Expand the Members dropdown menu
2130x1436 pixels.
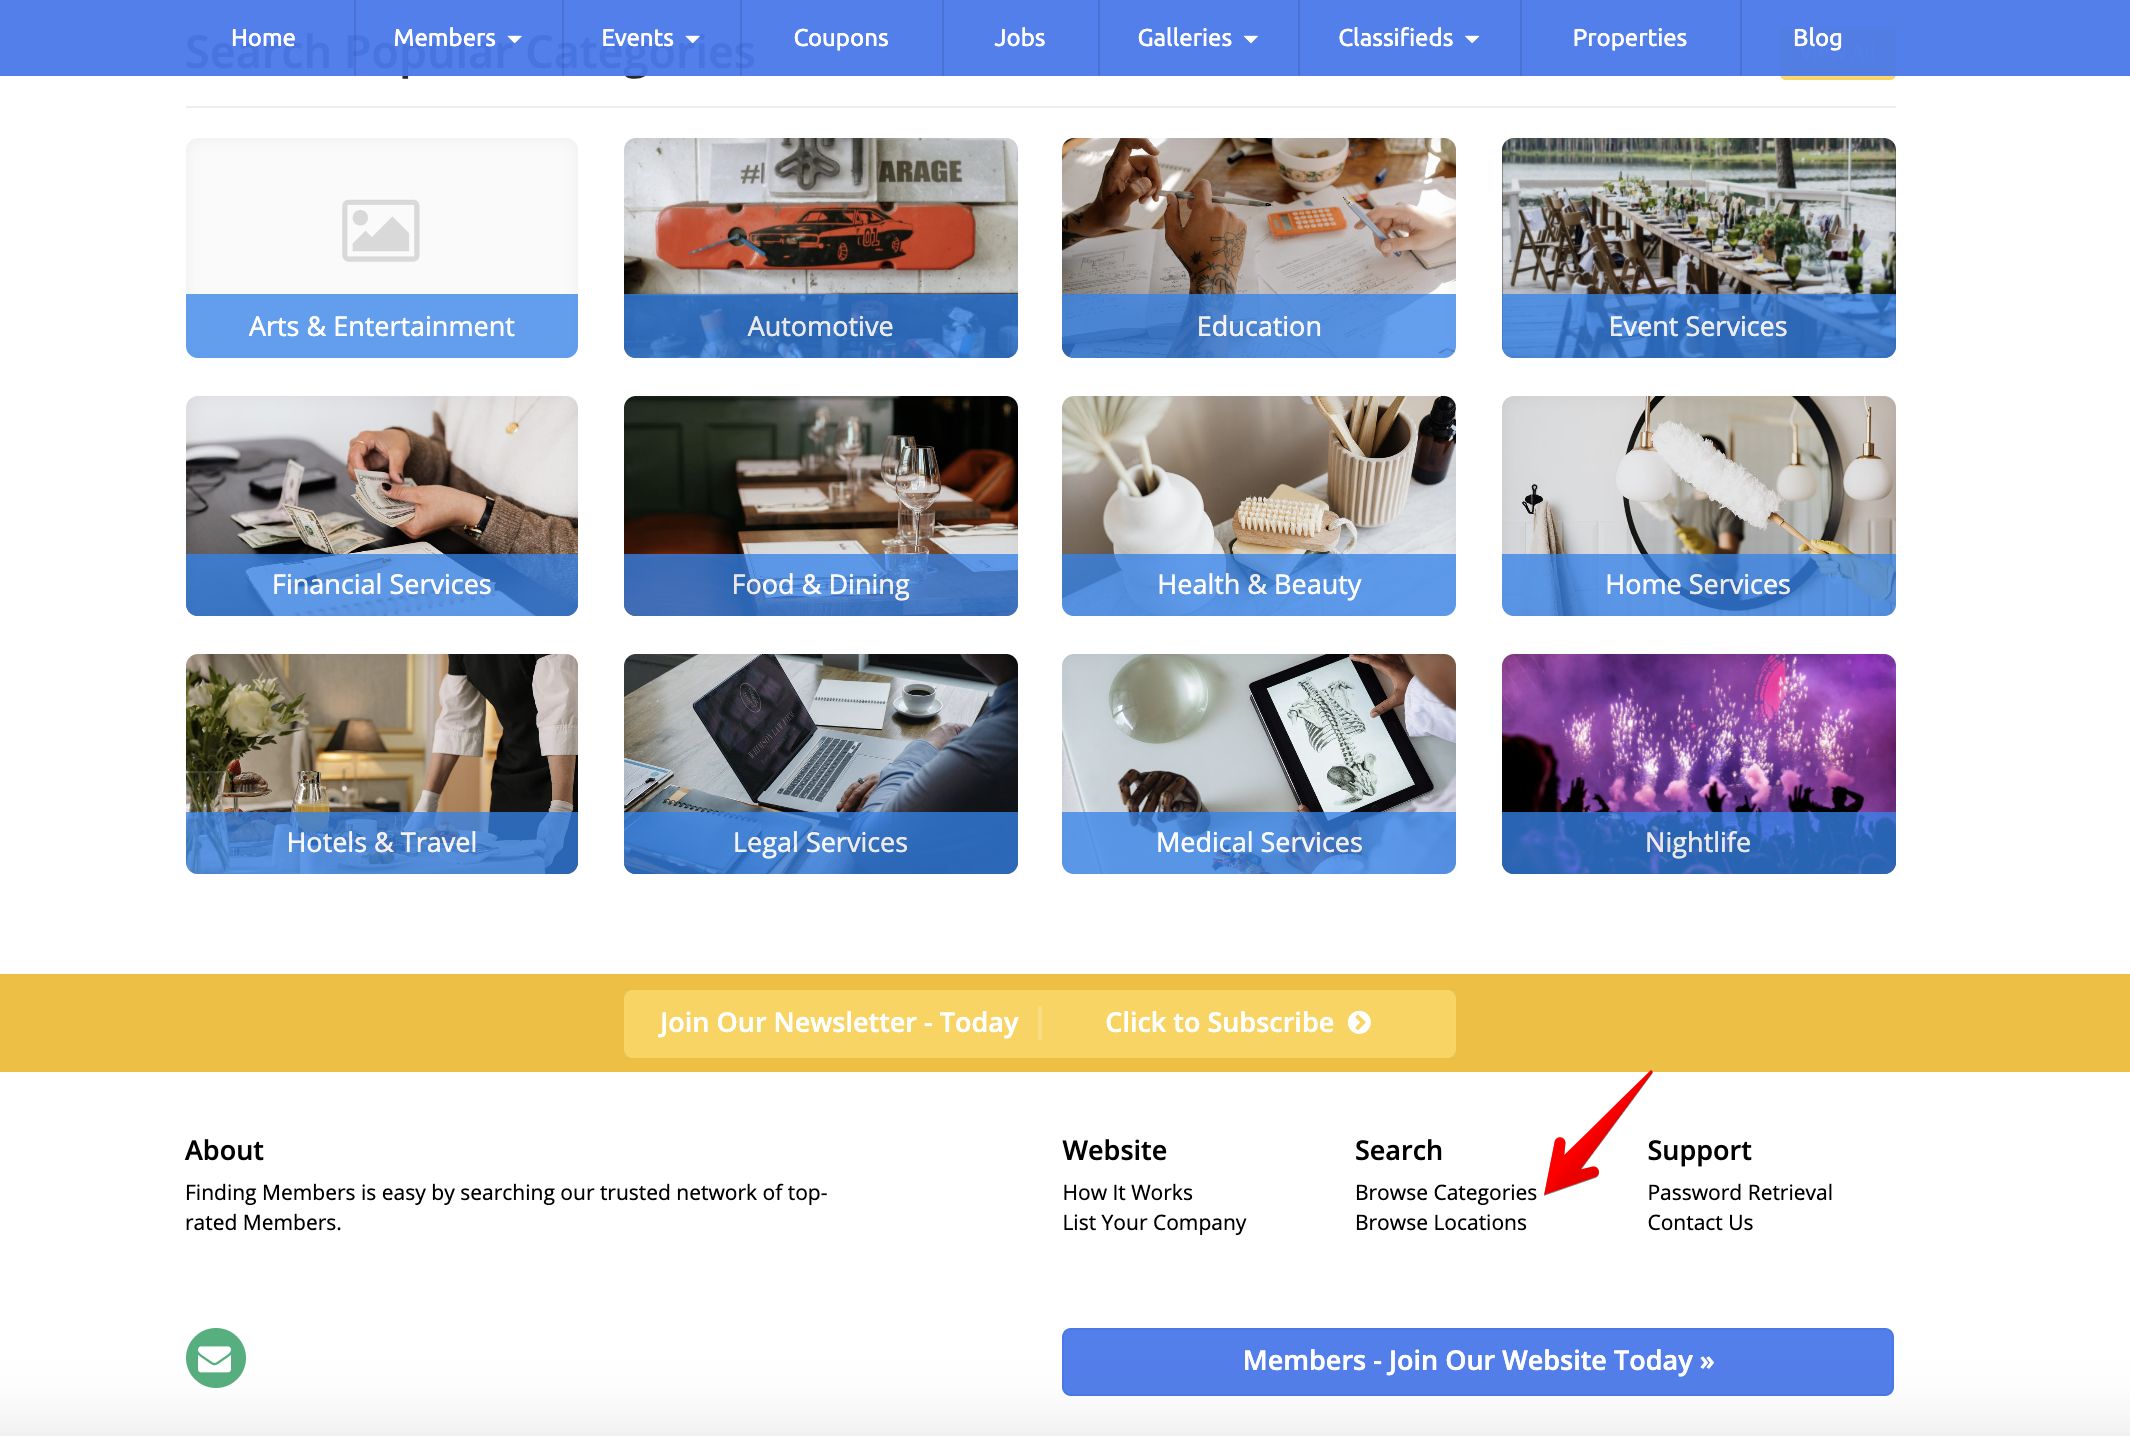pyautogui.click(x=458, y=38)
